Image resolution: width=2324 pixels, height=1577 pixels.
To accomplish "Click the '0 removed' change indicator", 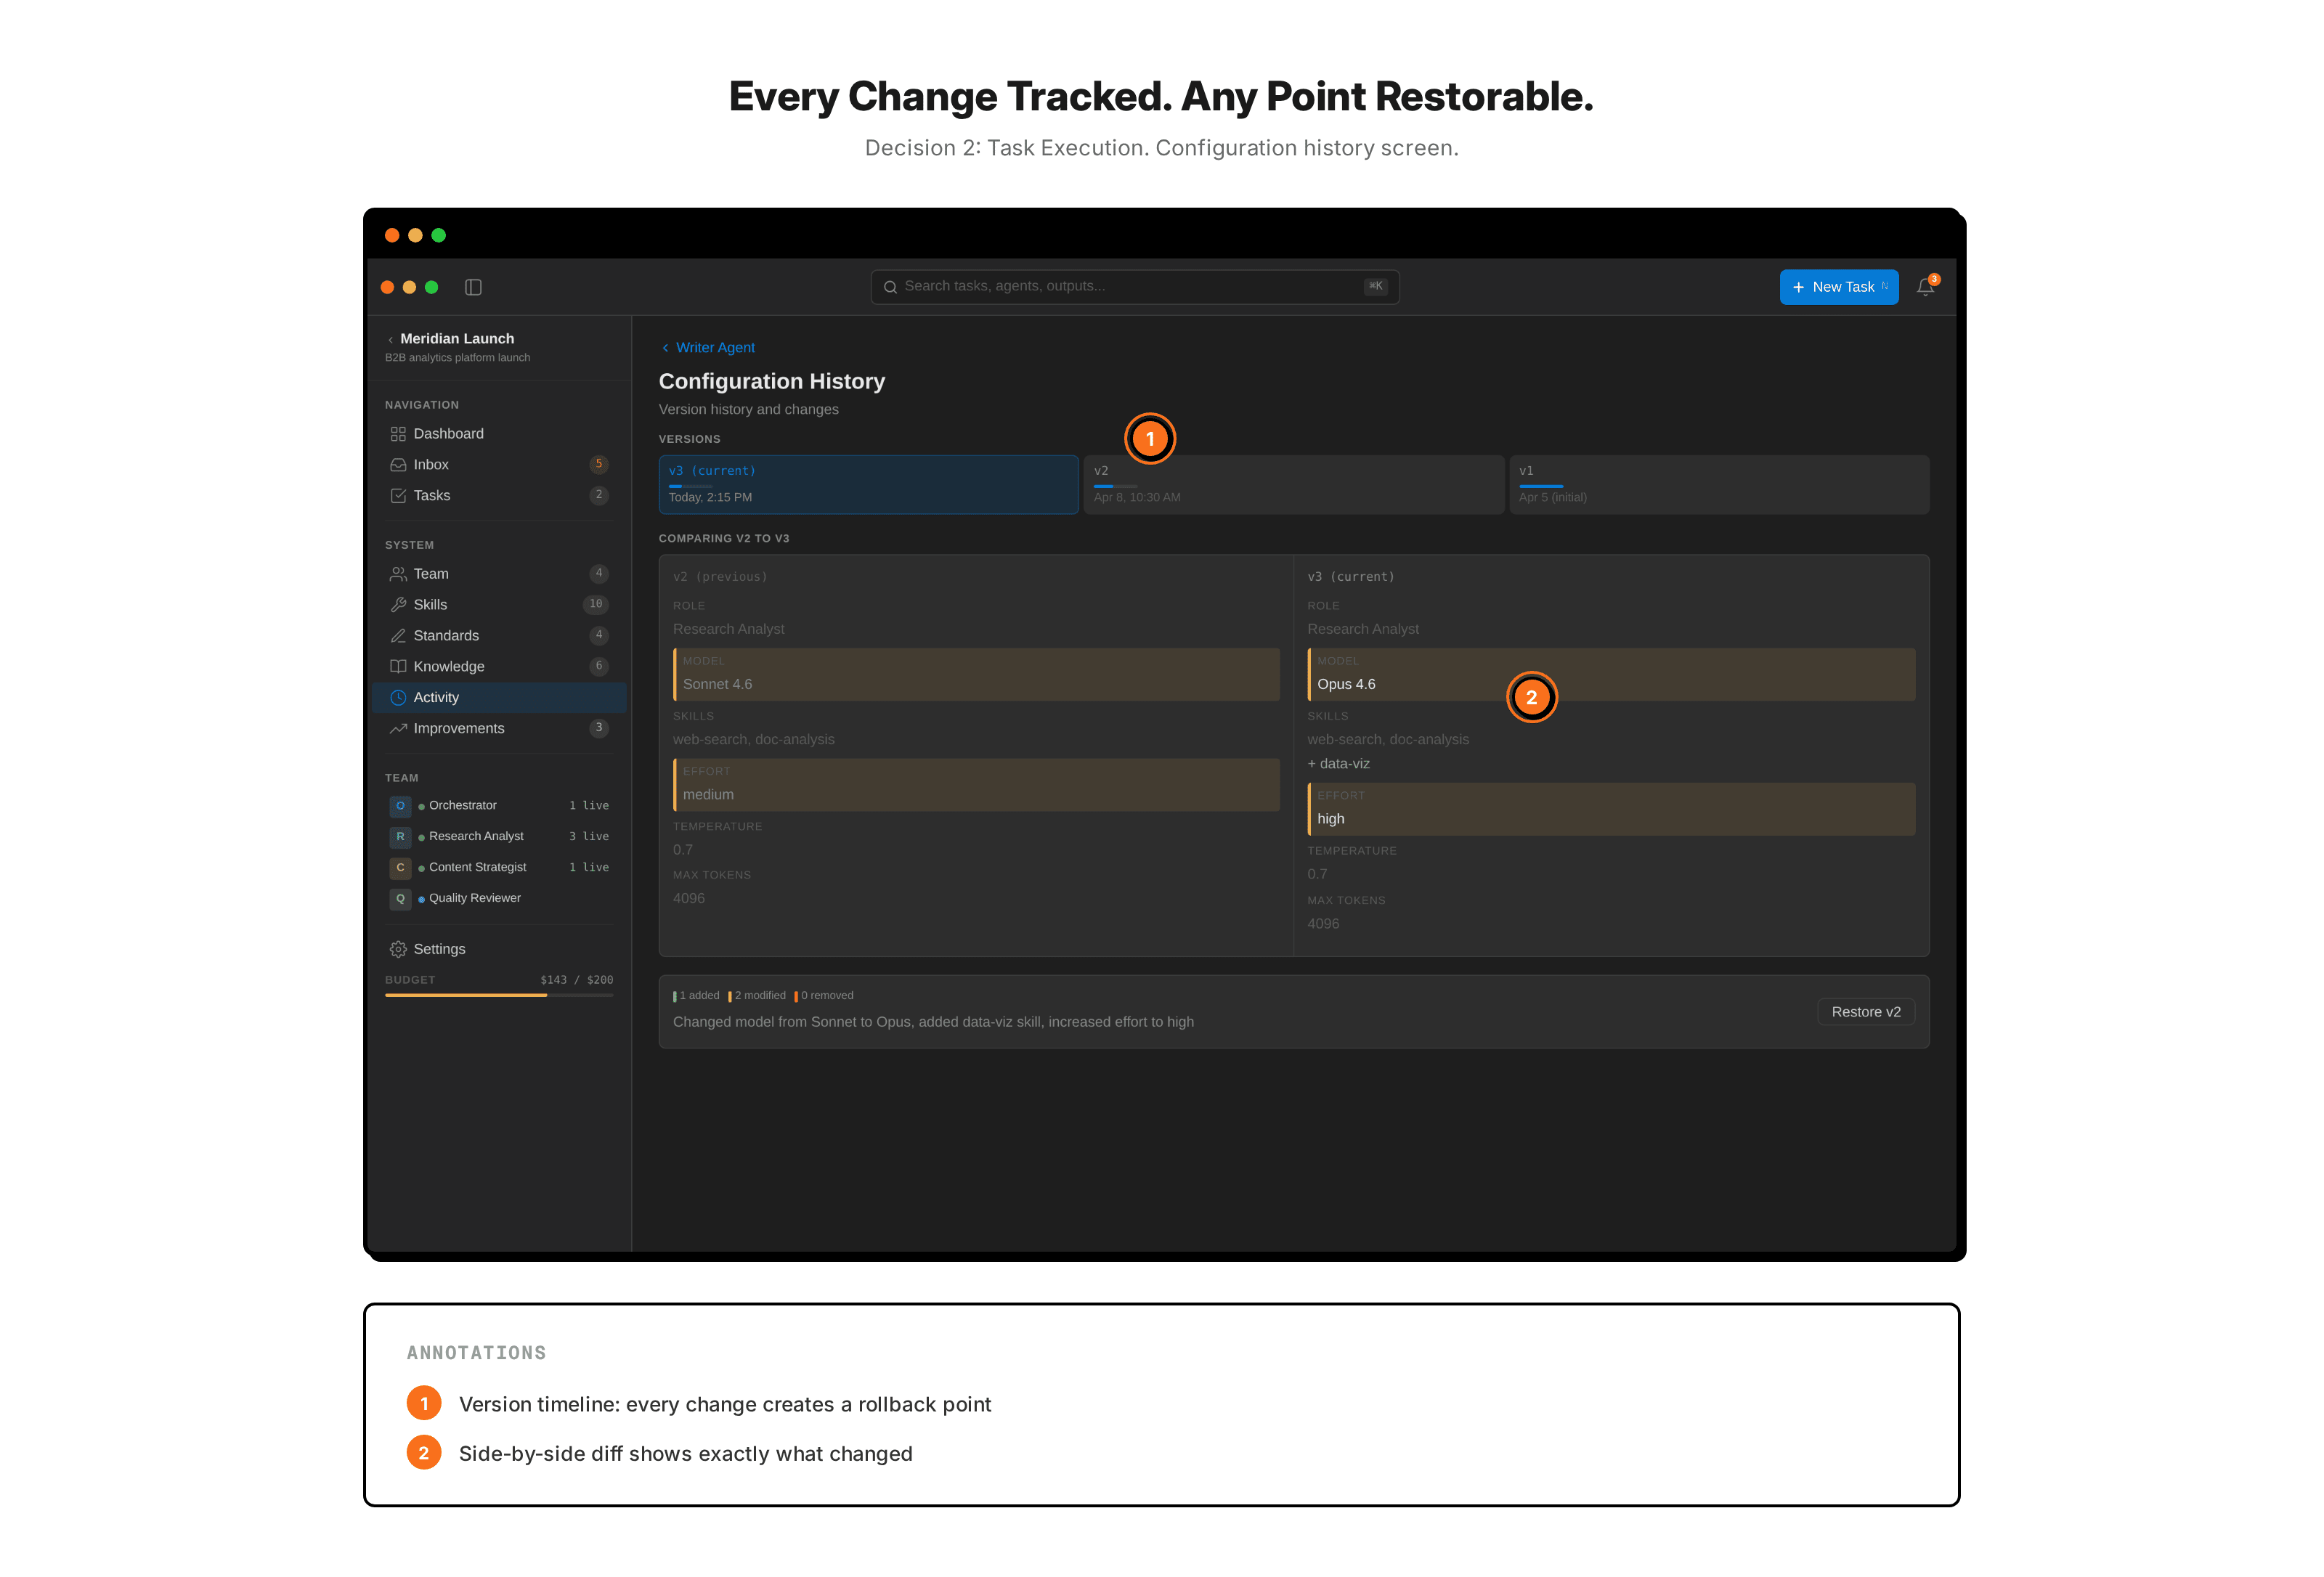I will click(824, 996).
